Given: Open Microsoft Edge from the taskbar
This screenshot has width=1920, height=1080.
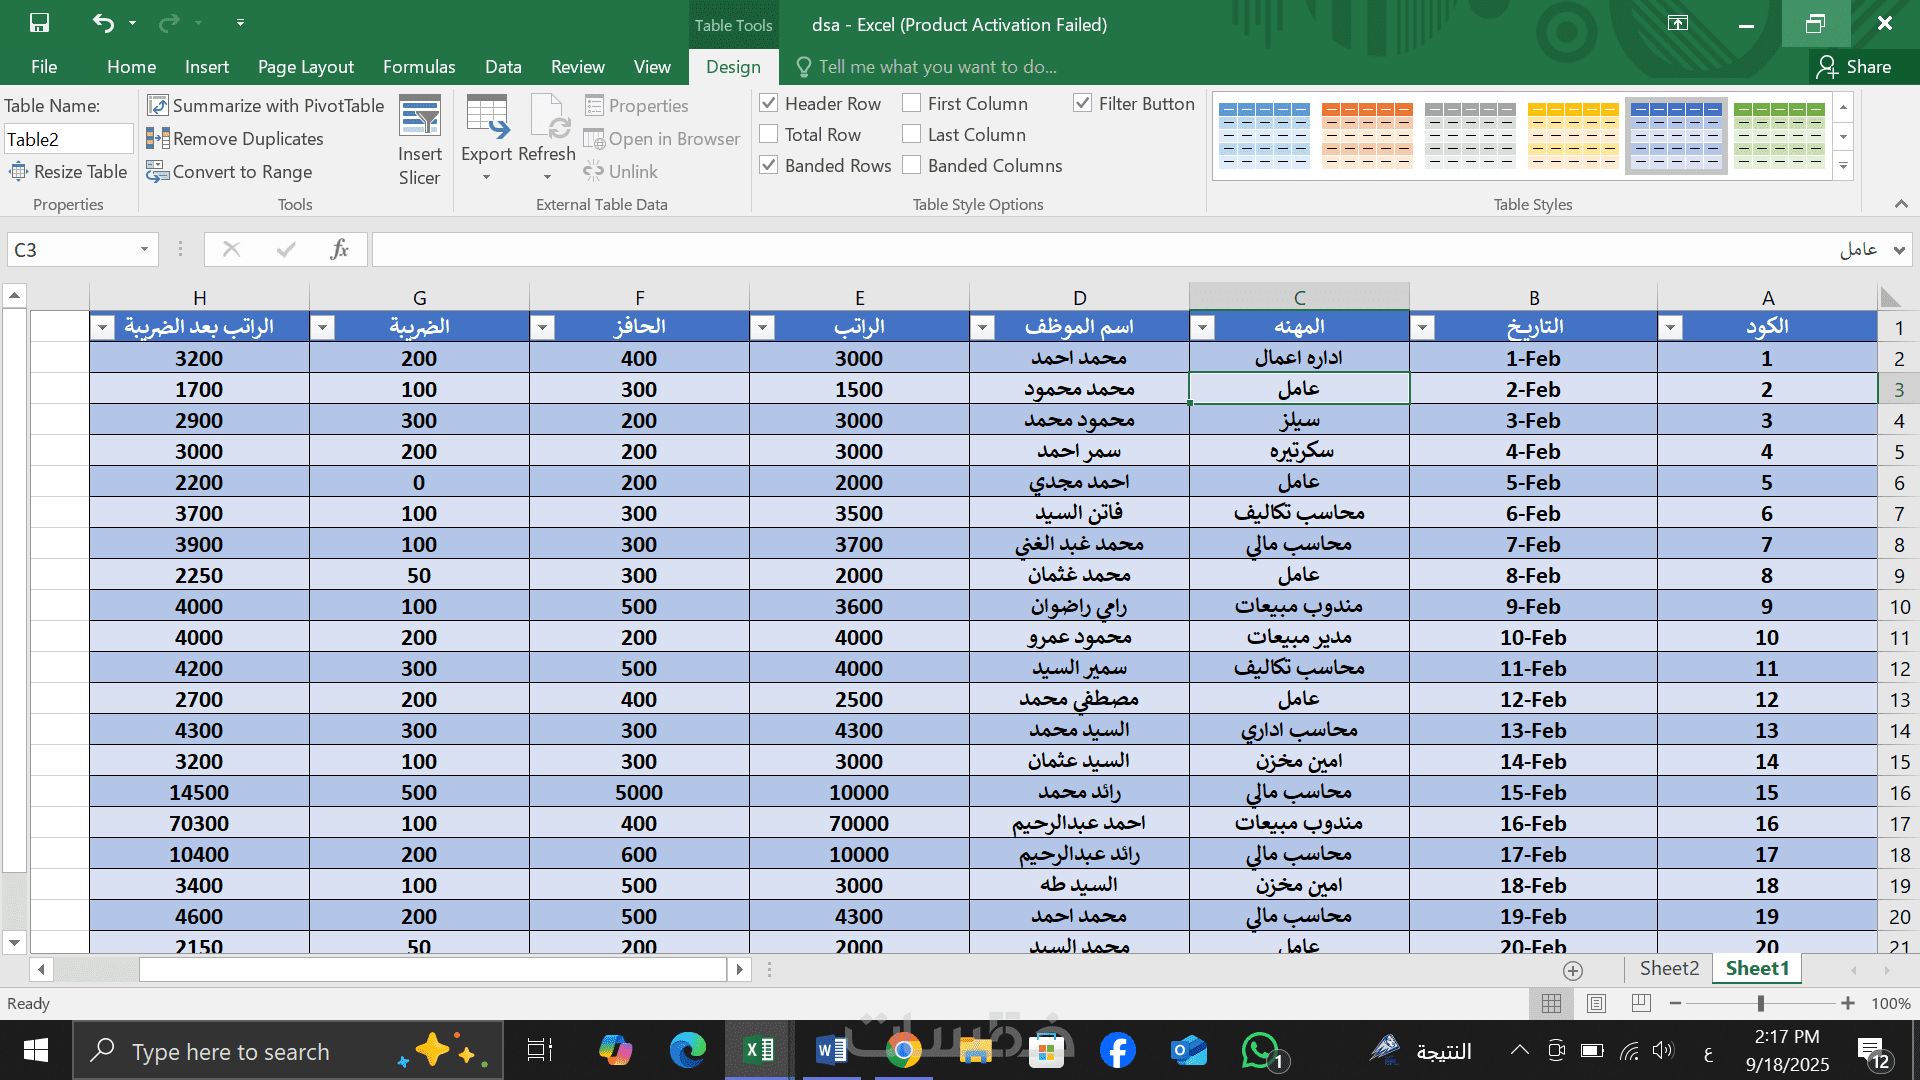Looking at the screenshot, I should tap(687, 1050).
